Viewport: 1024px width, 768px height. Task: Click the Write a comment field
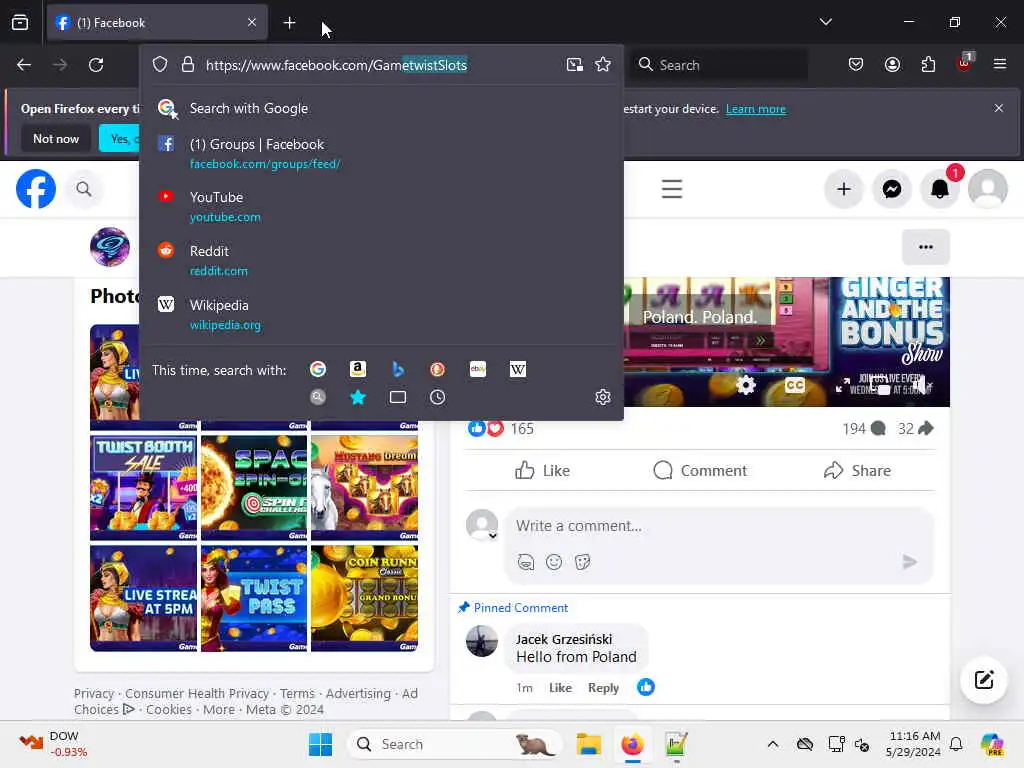718,526
